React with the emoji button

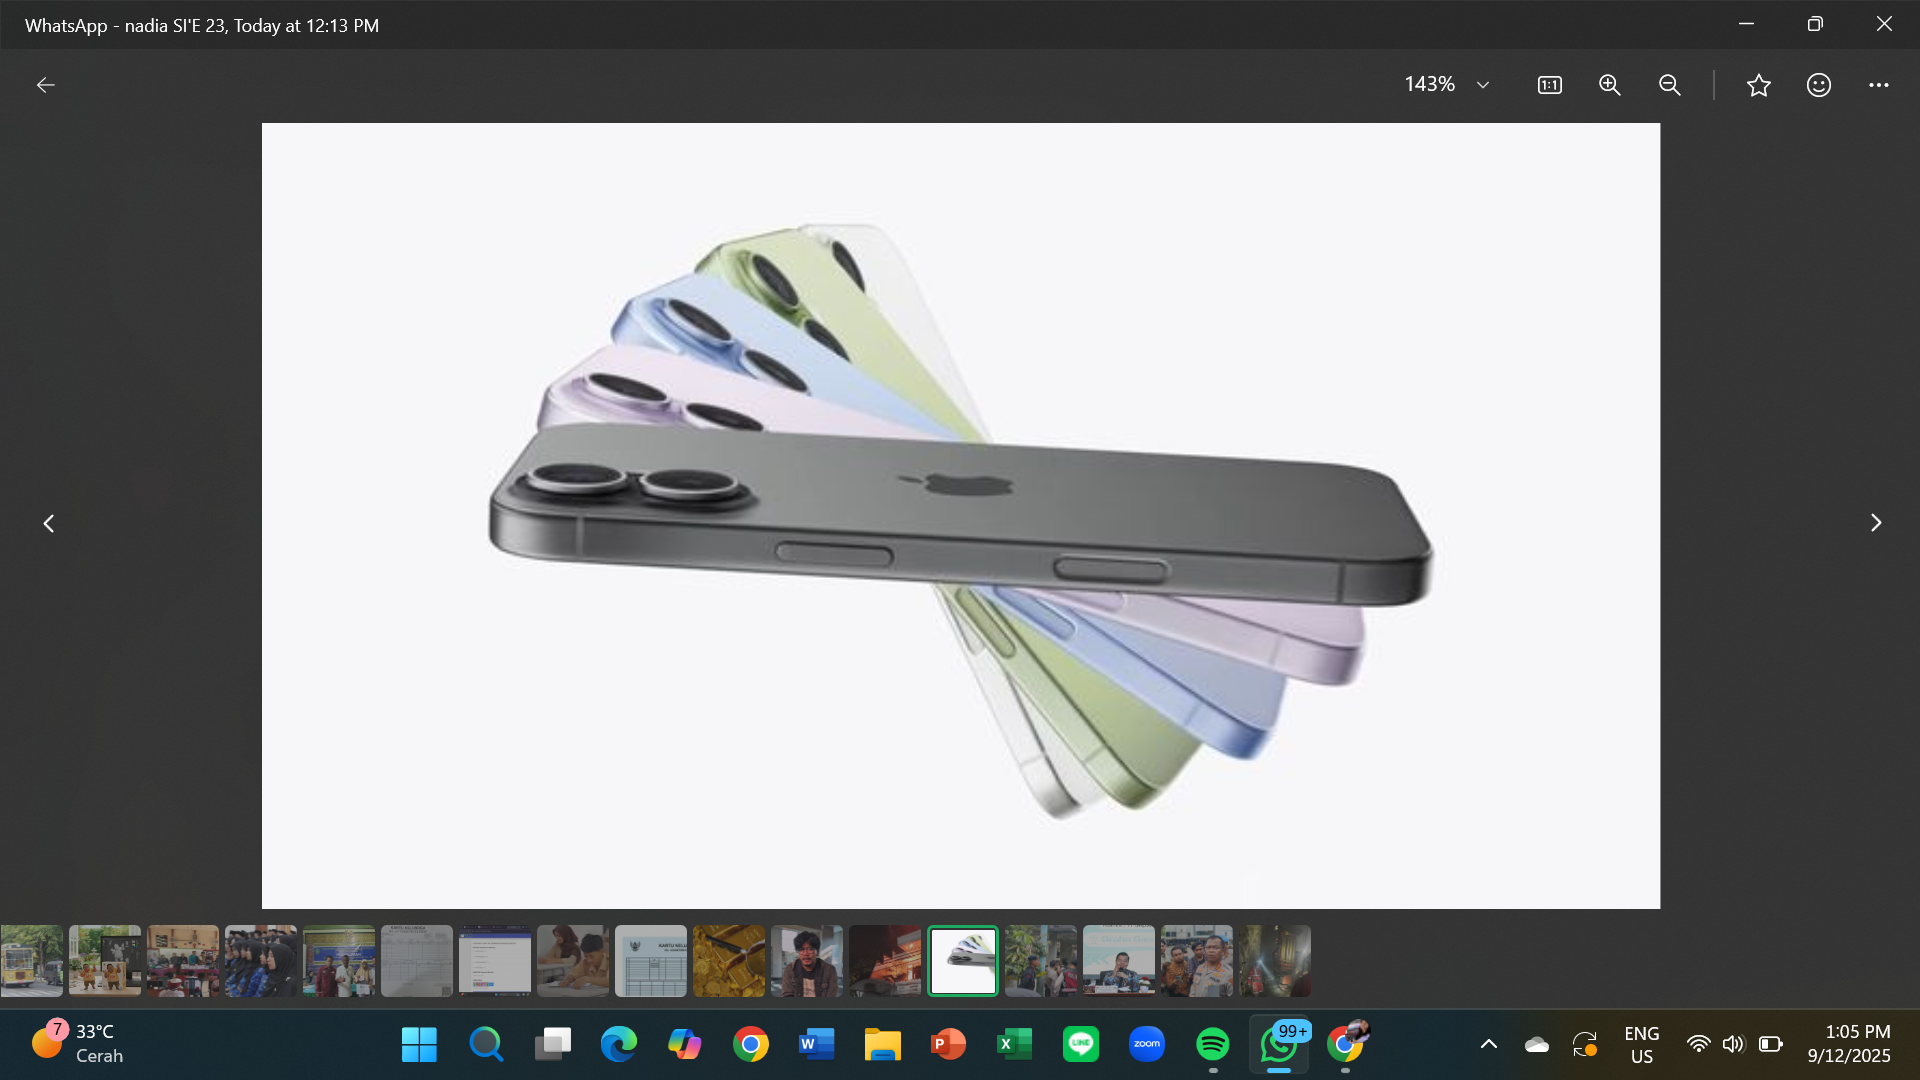[1819, 85]
